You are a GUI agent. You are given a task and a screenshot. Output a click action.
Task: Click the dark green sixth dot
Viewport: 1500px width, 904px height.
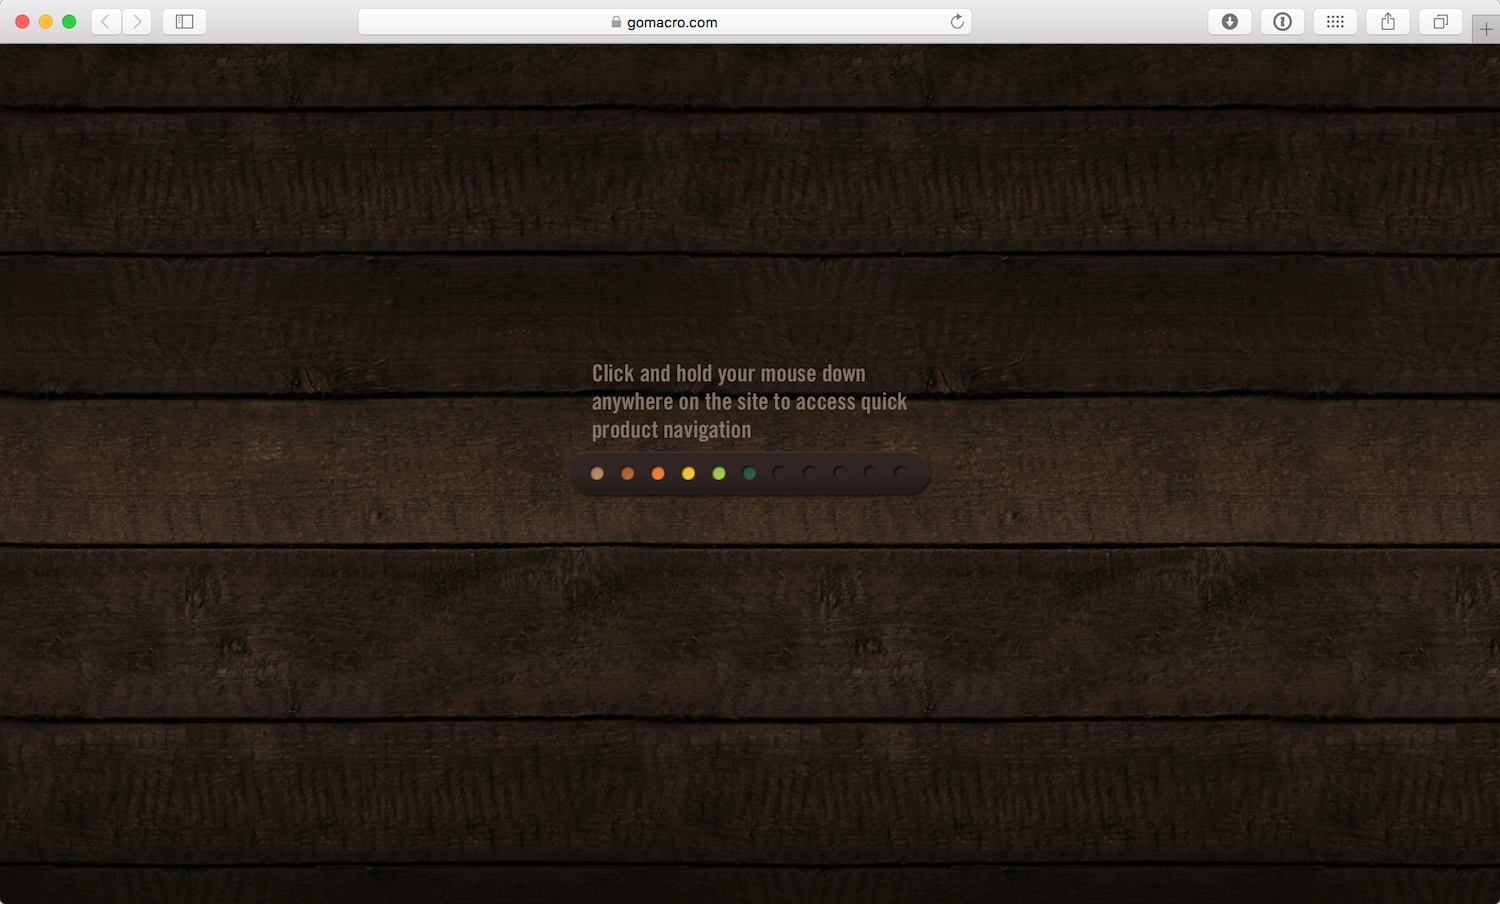749,473
